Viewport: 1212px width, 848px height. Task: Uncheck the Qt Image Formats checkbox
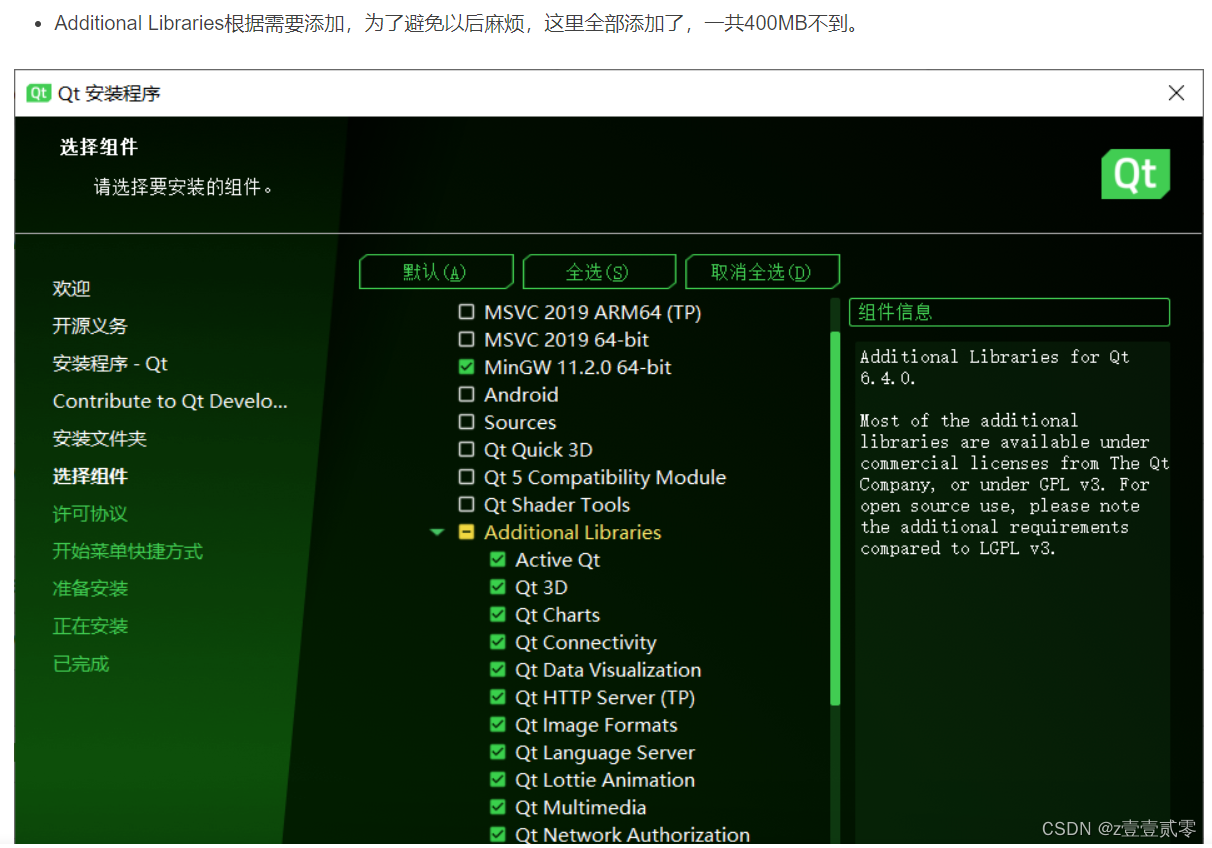pyautogui.click(x=497, y=725)
